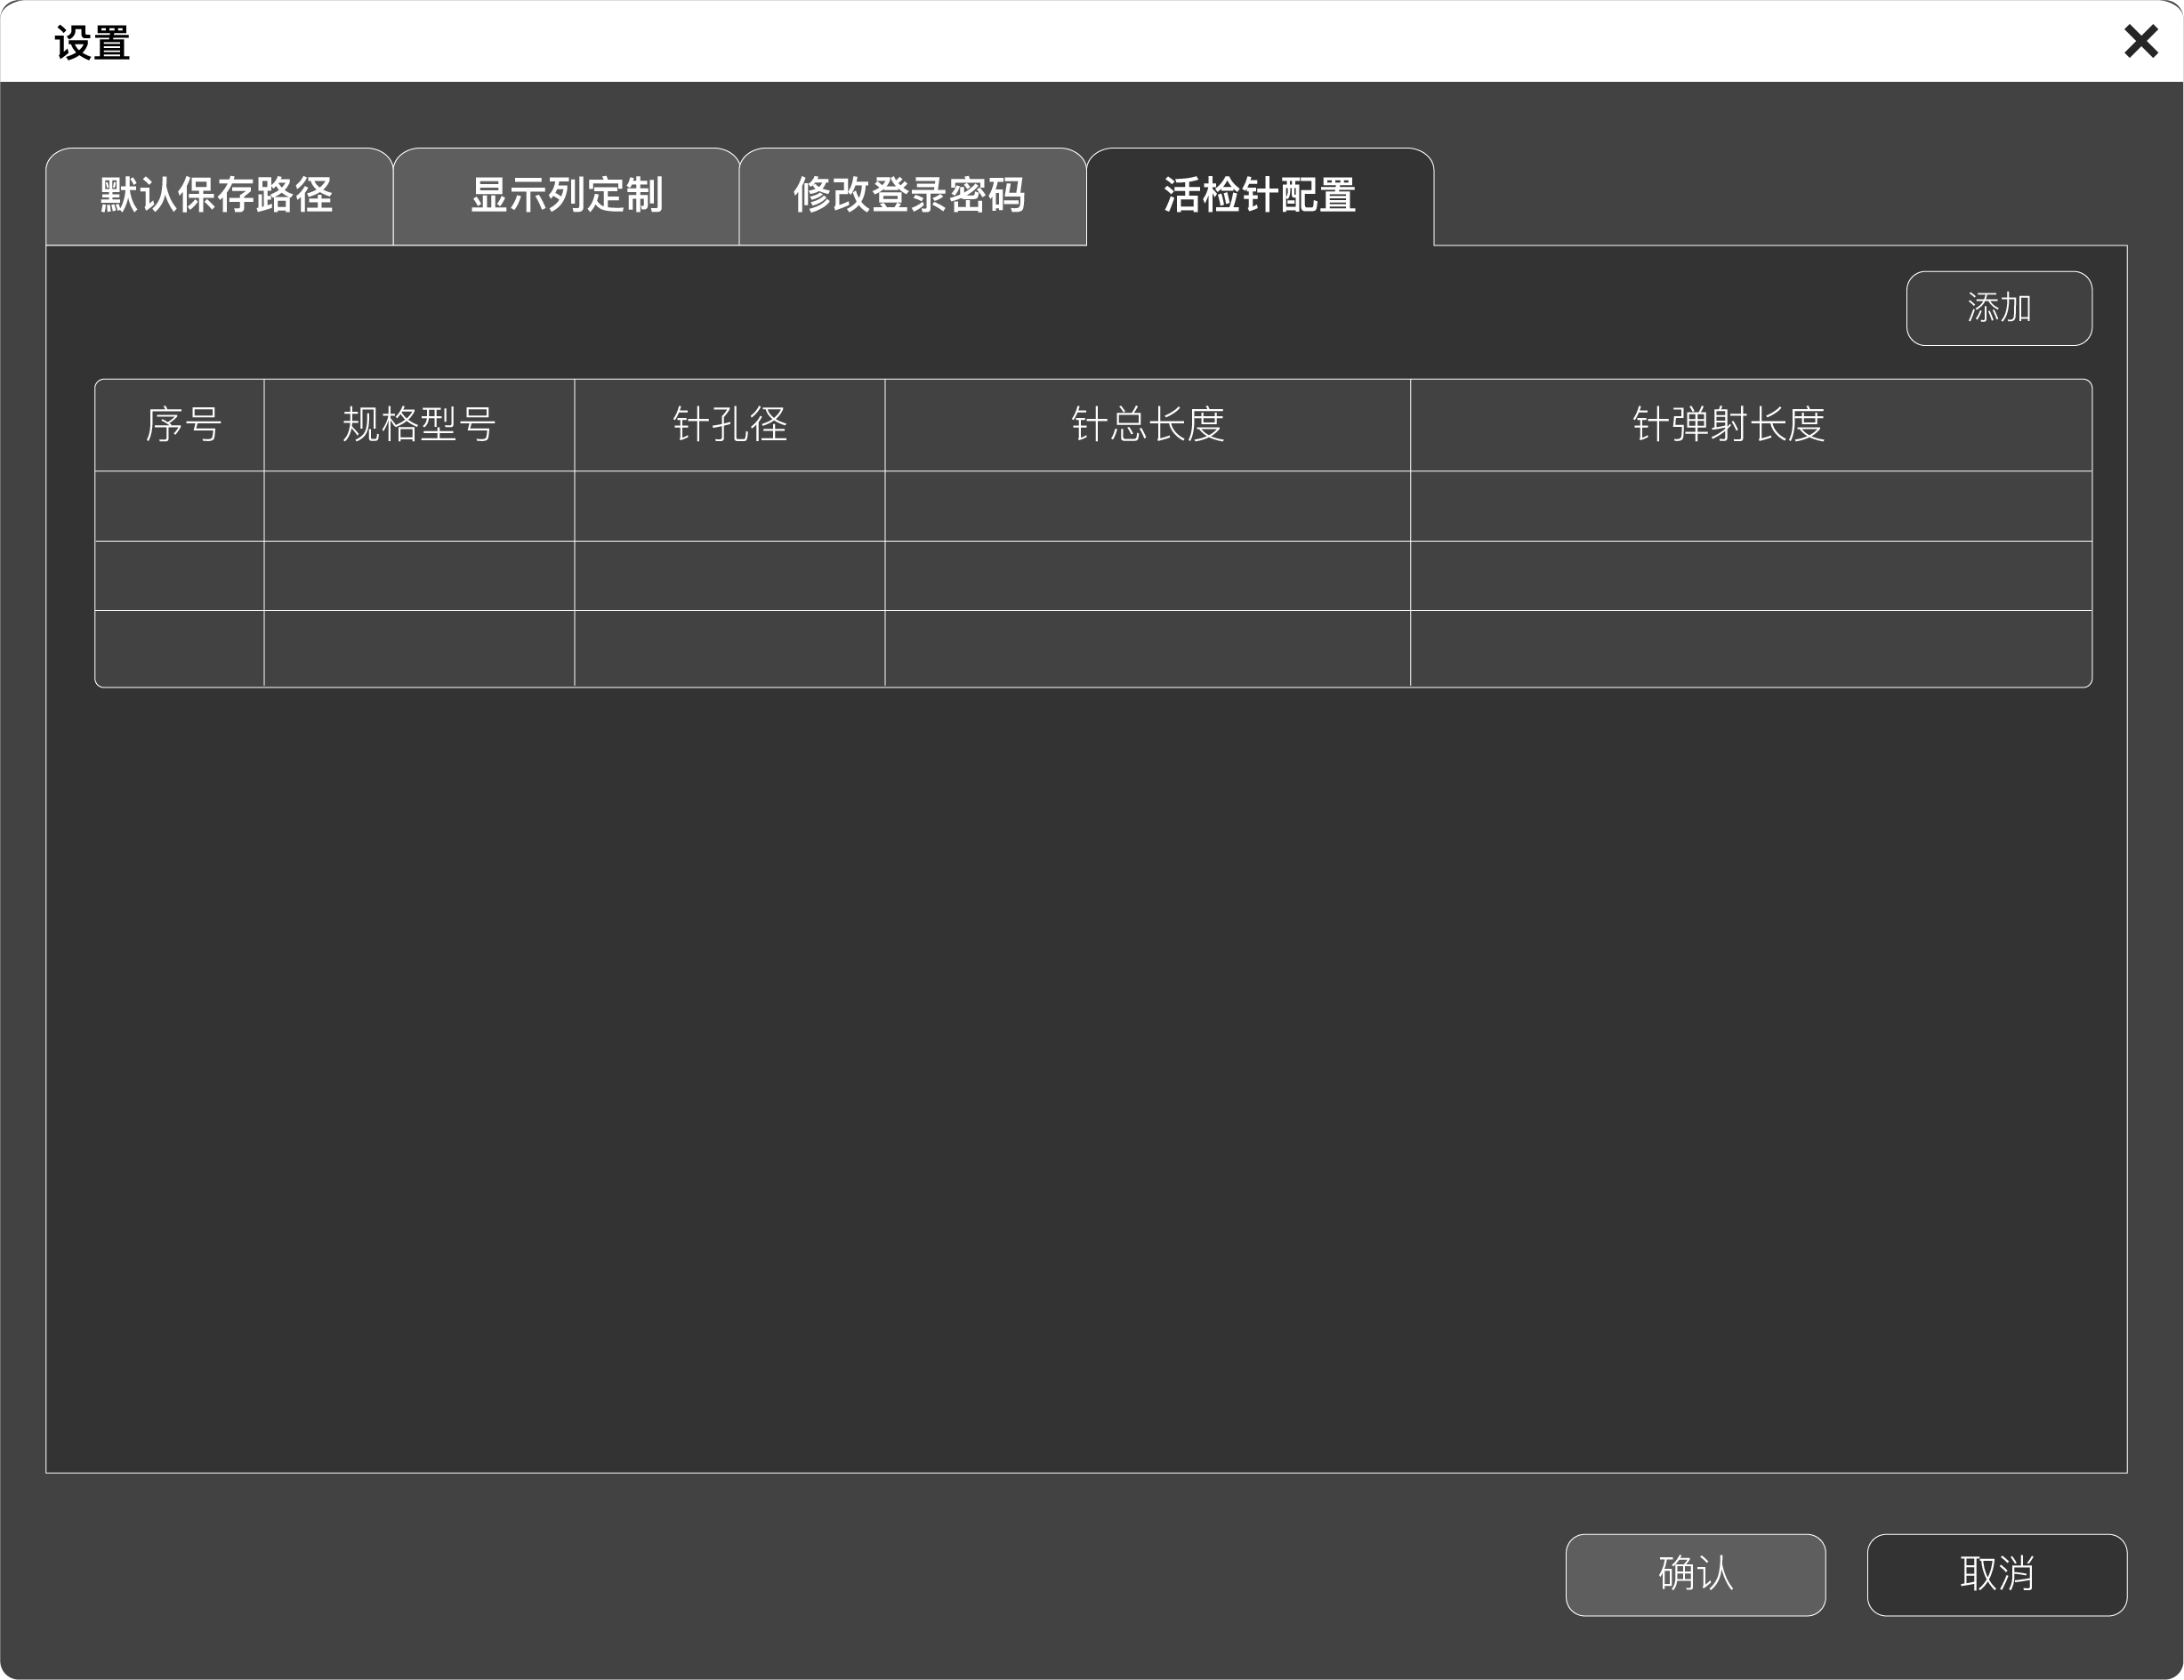
Task: Select first row 序号 cell
Action: click(x=181, y=506)
